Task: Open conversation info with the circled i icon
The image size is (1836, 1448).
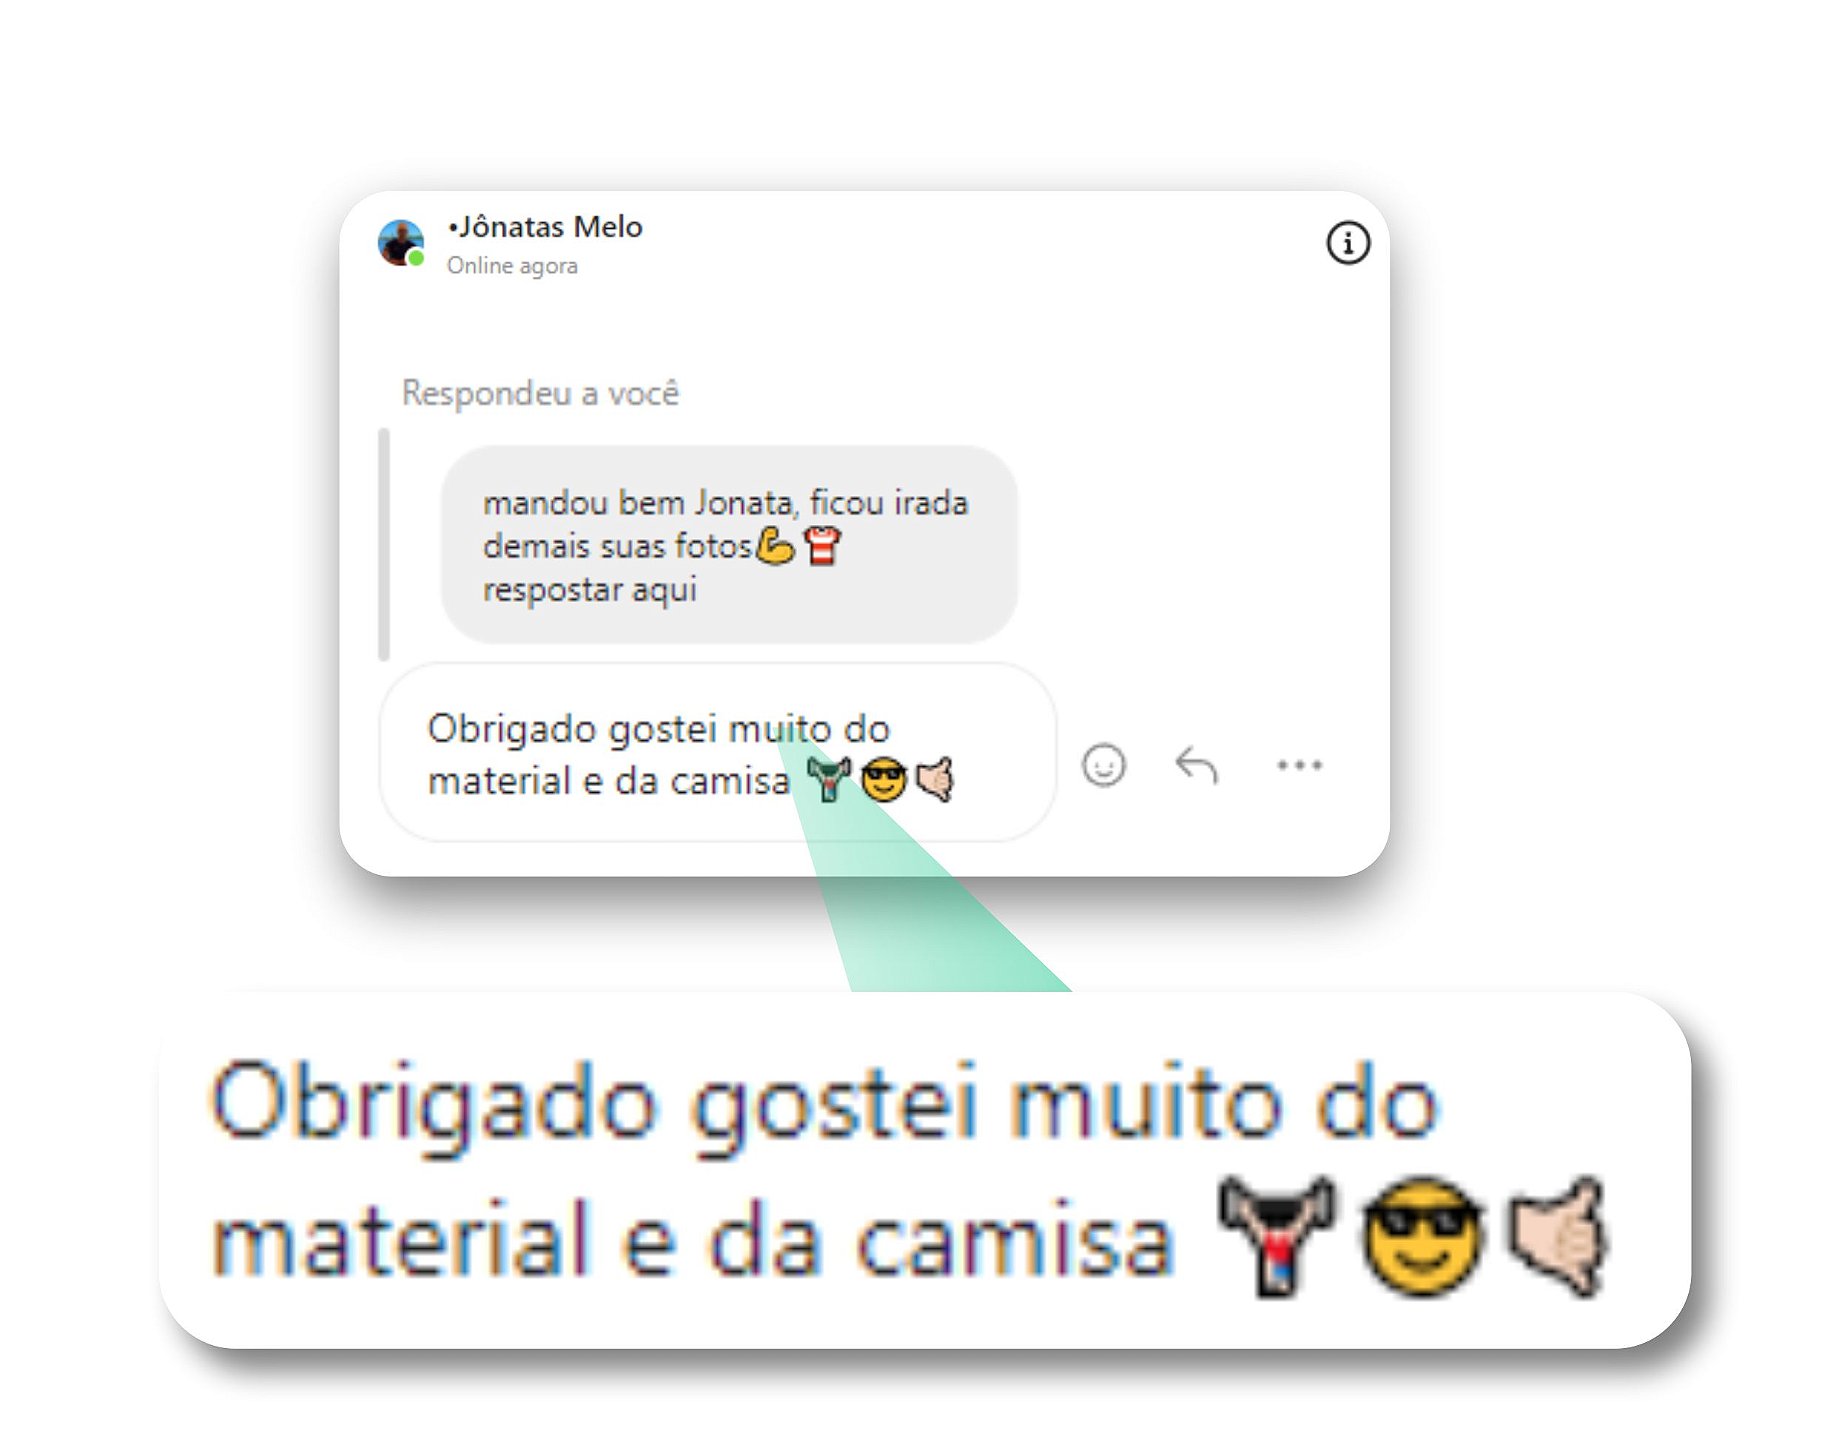Action: (x=1347, y=243)
